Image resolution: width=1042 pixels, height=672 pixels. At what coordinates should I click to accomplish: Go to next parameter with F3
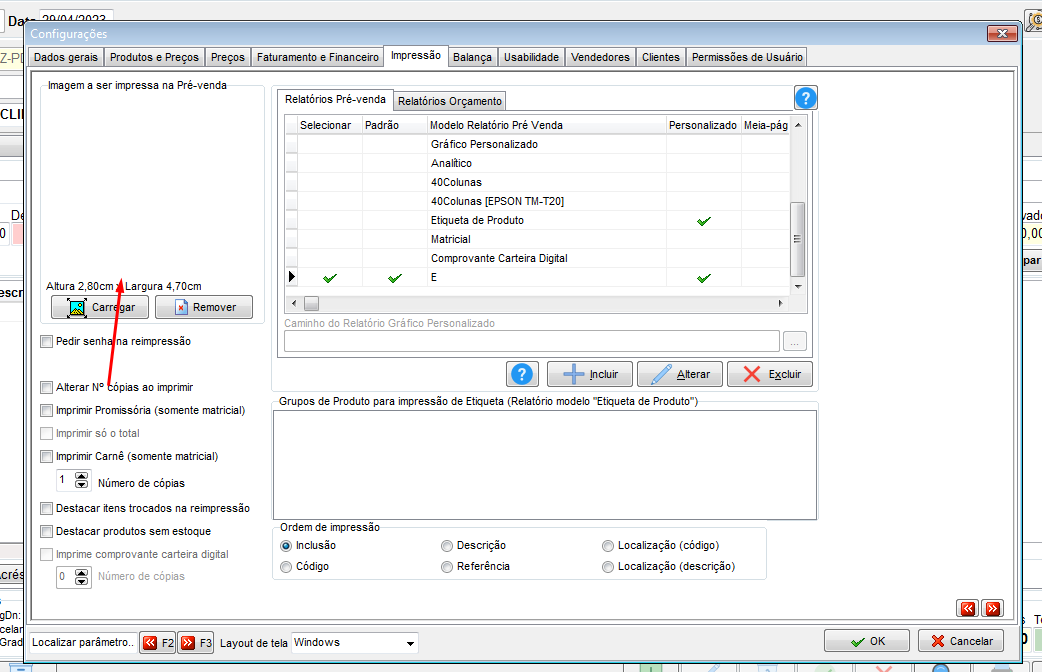point(196,643)
